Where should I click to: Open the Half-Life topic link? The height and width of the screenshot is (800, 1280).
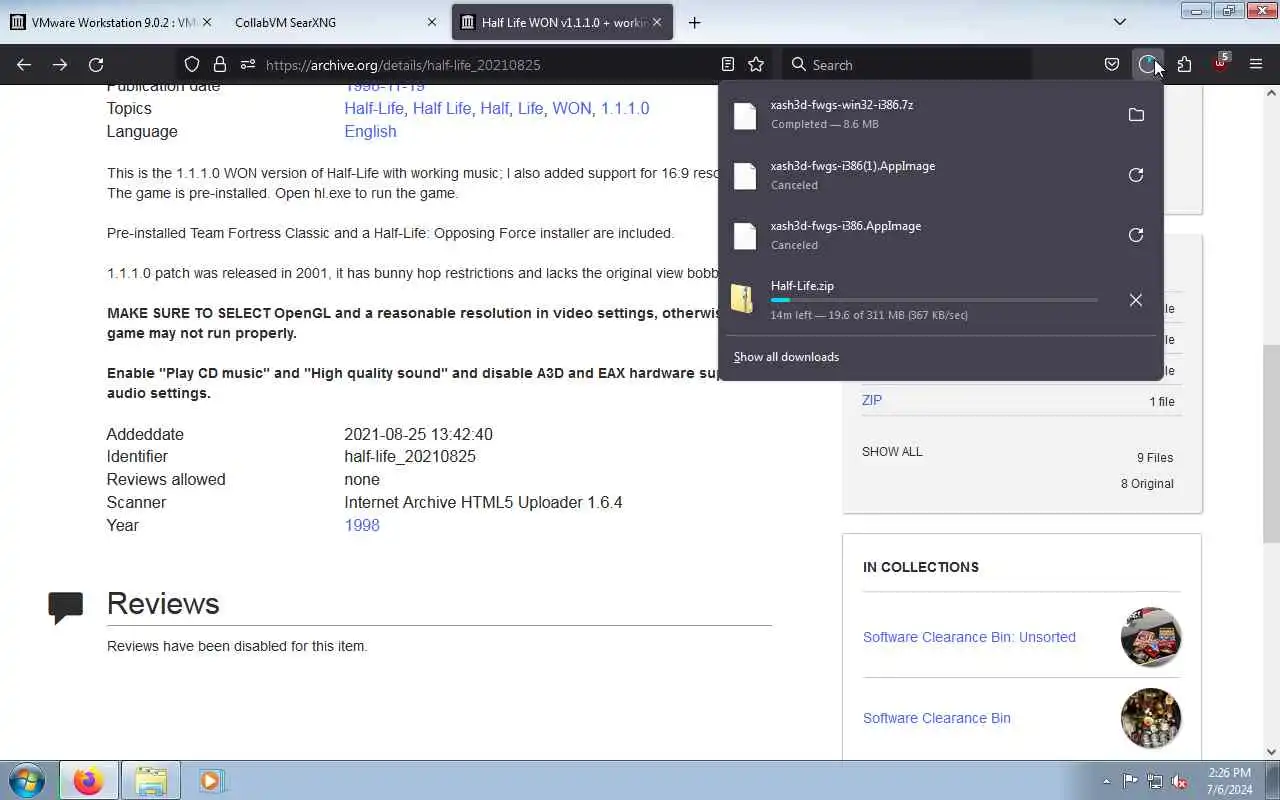click(x=374, y=108)
